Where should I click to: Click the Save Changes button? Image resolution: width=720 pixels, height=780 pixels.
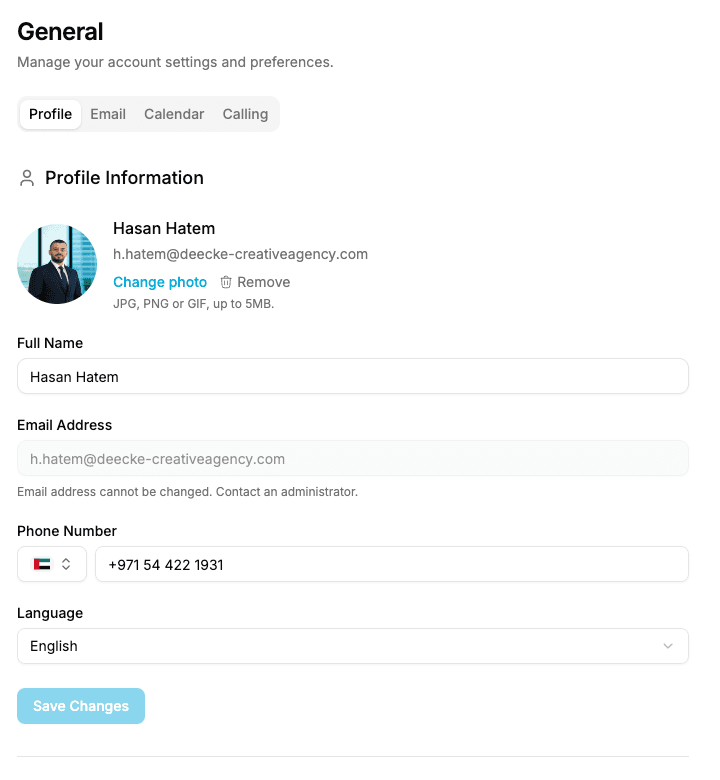click(81, 706)
